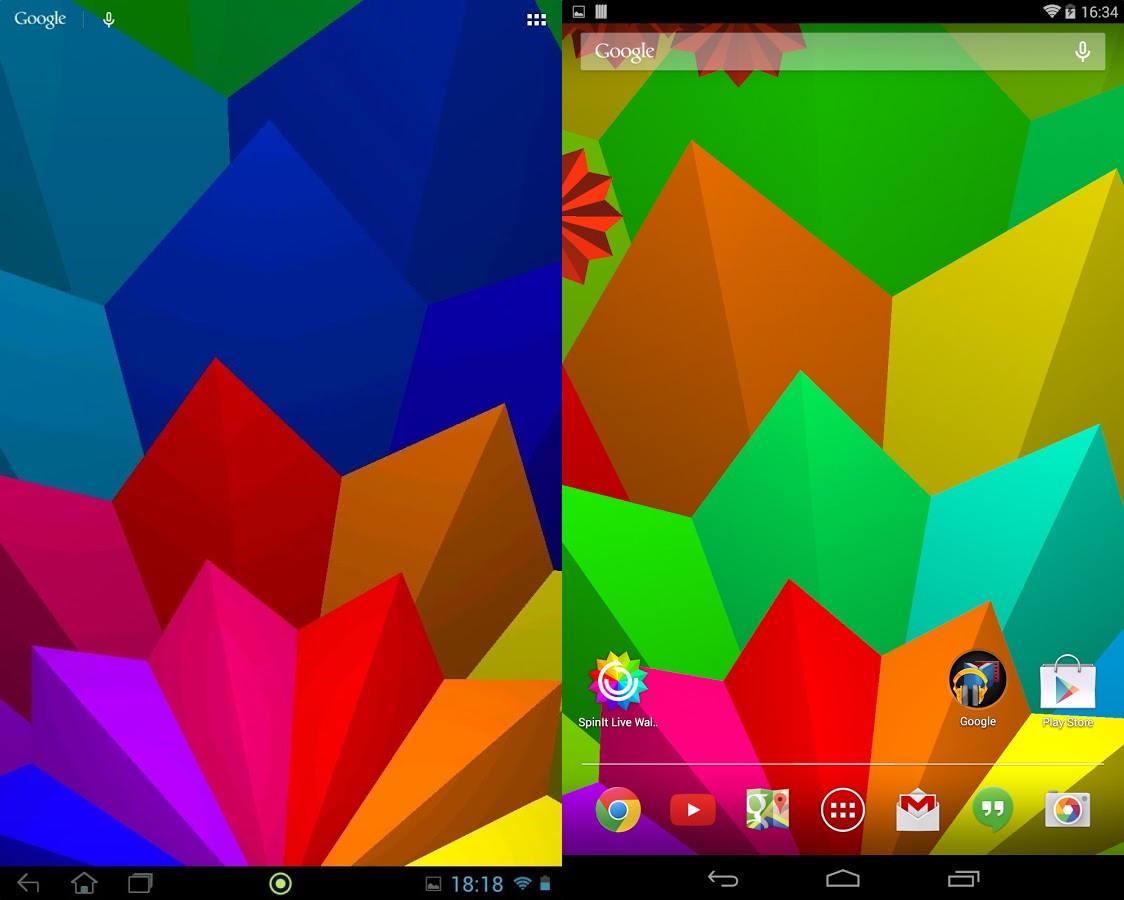Launch the Hangouts app
The height and width of the screenshot is (900, 1124).
992,810
